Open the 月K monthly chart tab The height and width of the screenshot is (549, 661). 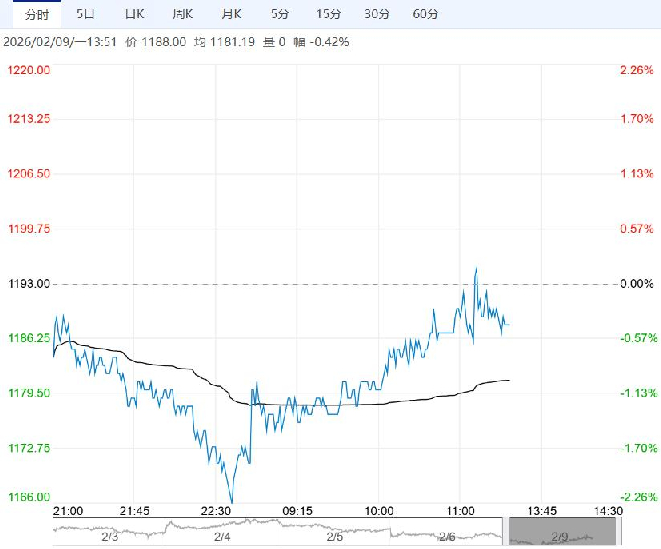pyautogui.click(x=231, y=14)
